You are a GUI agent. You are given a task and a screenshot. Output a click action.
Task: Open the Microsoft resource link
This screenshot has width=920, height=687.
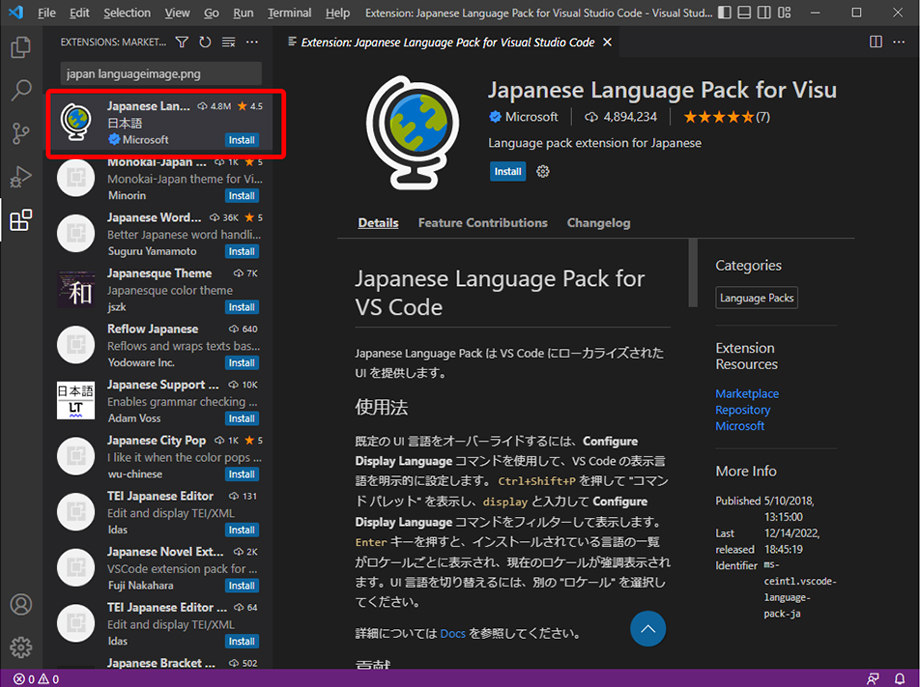click(x=739, y=426)
